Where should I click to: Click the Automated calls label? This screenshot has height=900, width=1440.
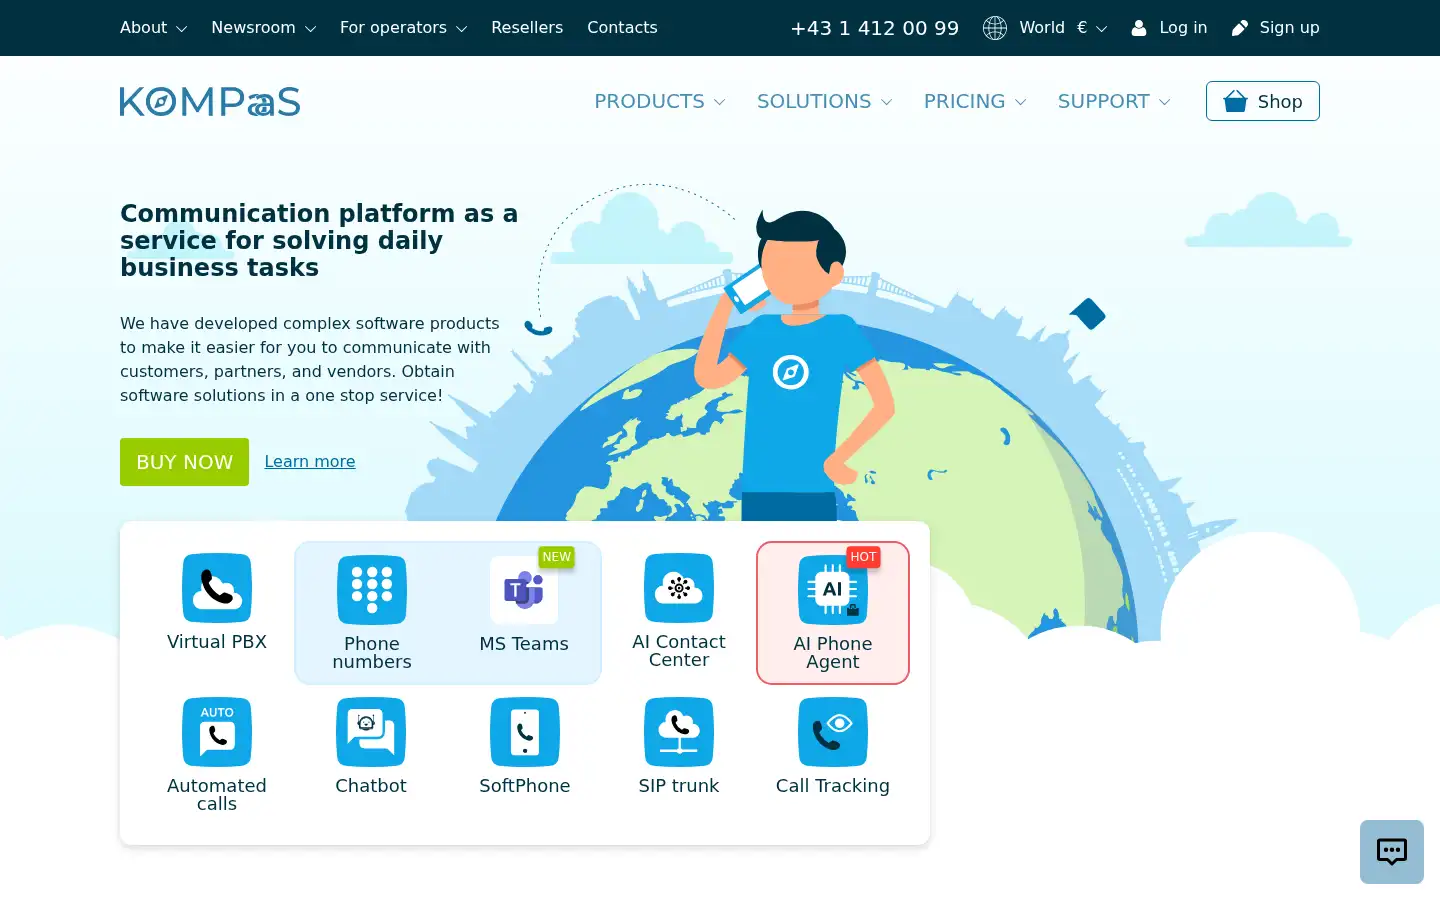point(217,795)
